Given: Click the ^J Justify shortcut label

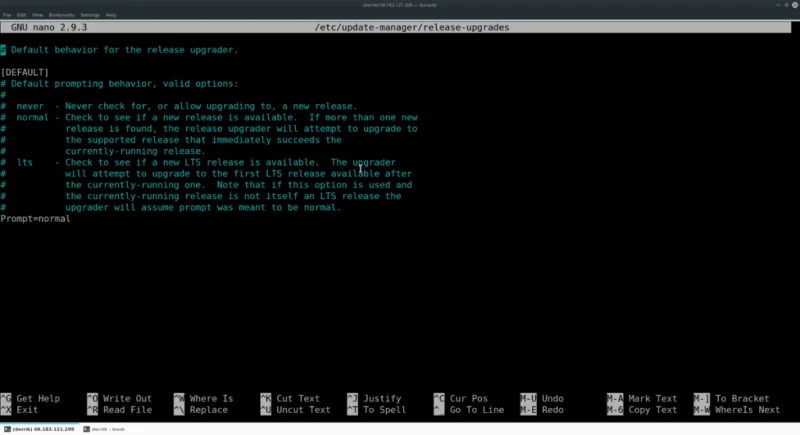Looking at the screenshot, I should [x=374, y=398].
